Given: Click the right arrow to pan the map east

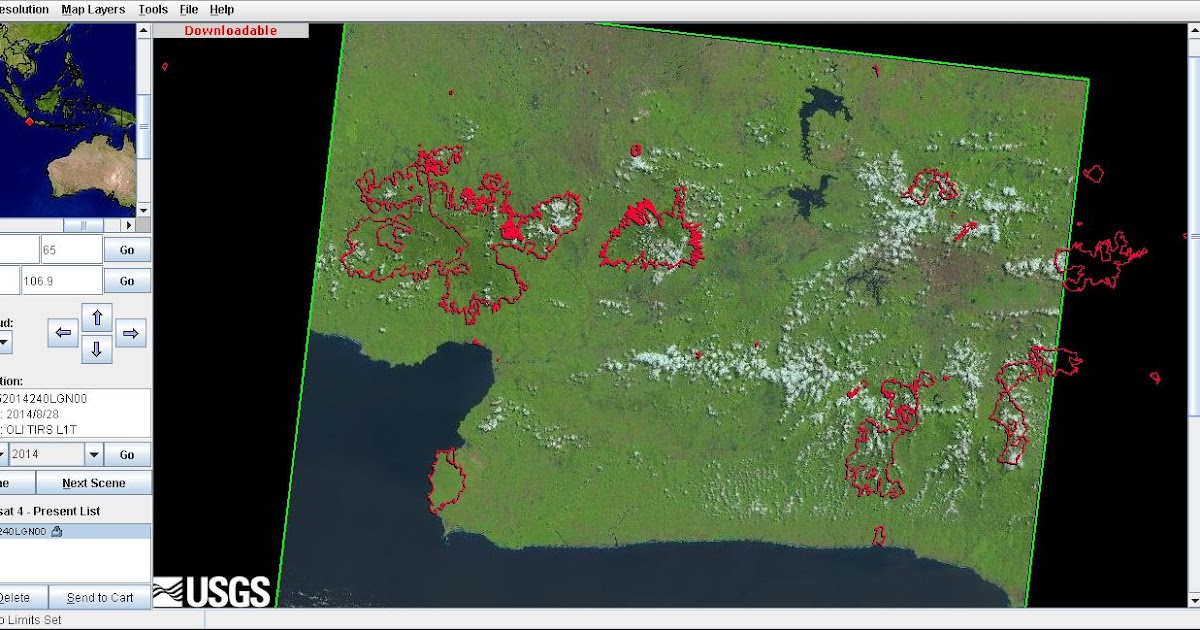Looking at the screenshot, I should pos(130,331).
